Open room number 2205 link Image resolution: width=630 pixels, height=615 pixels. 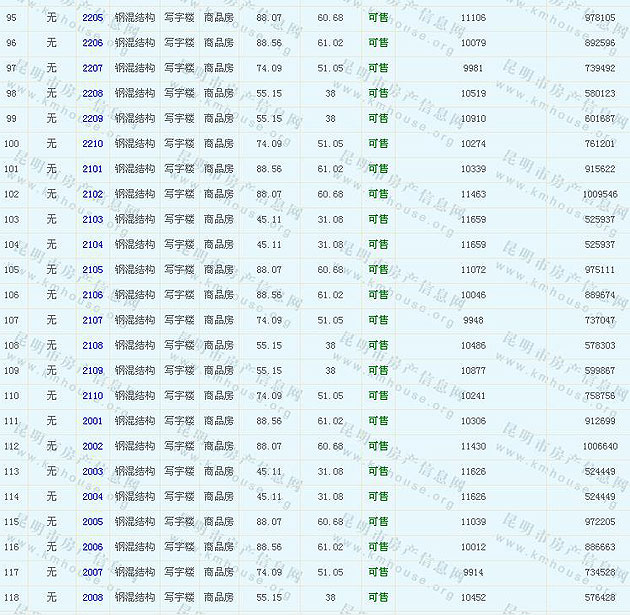(x=92, y=18)
